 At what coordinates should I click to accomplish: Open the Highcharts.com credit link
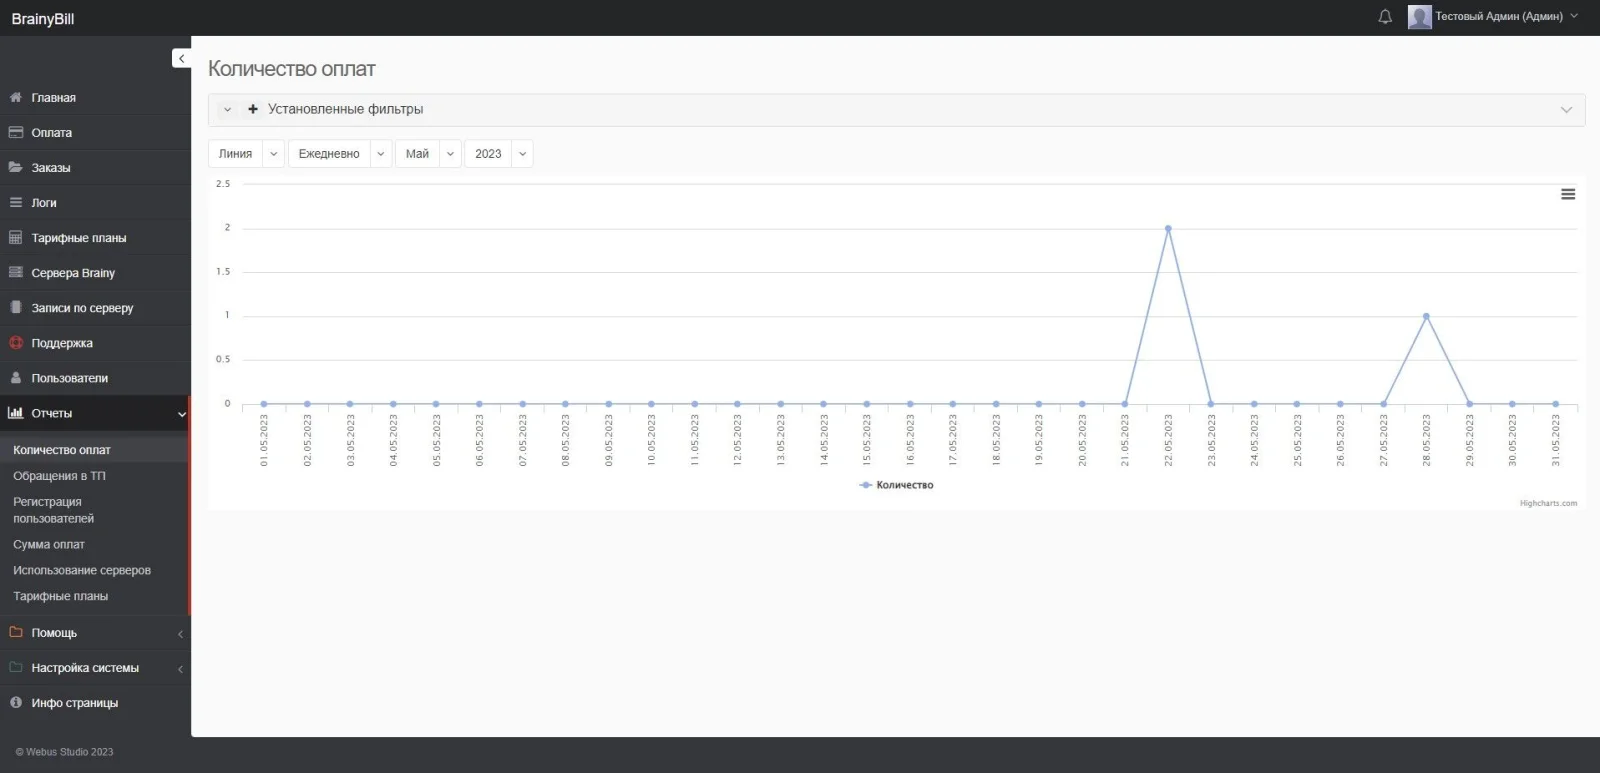[1548, 503]
